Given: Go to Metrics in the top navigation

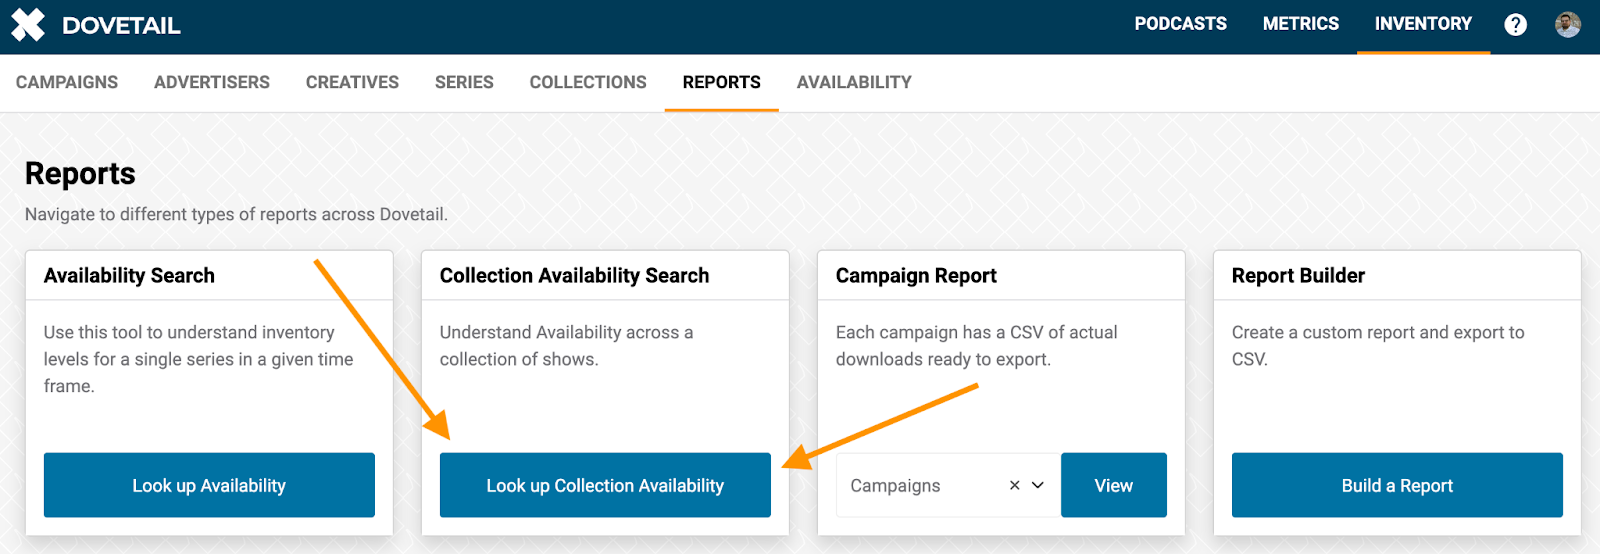Looking at the screenshot, I should (x=1301, y=24).
